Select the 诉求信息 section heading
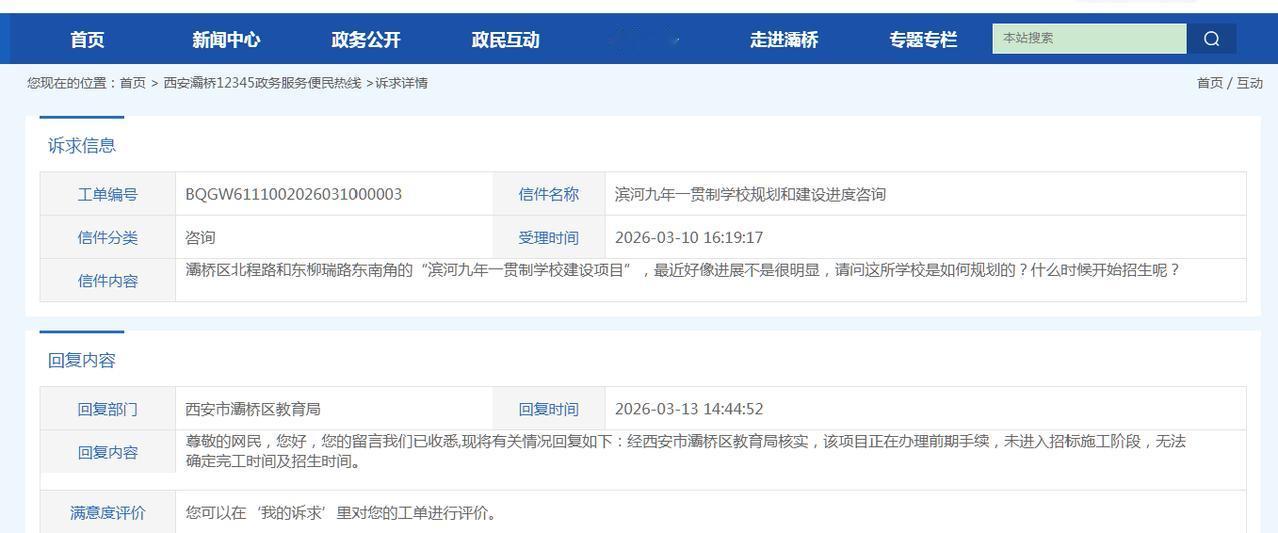The height and width of the screenshot is (533, 1278). (x=82, y=146)
